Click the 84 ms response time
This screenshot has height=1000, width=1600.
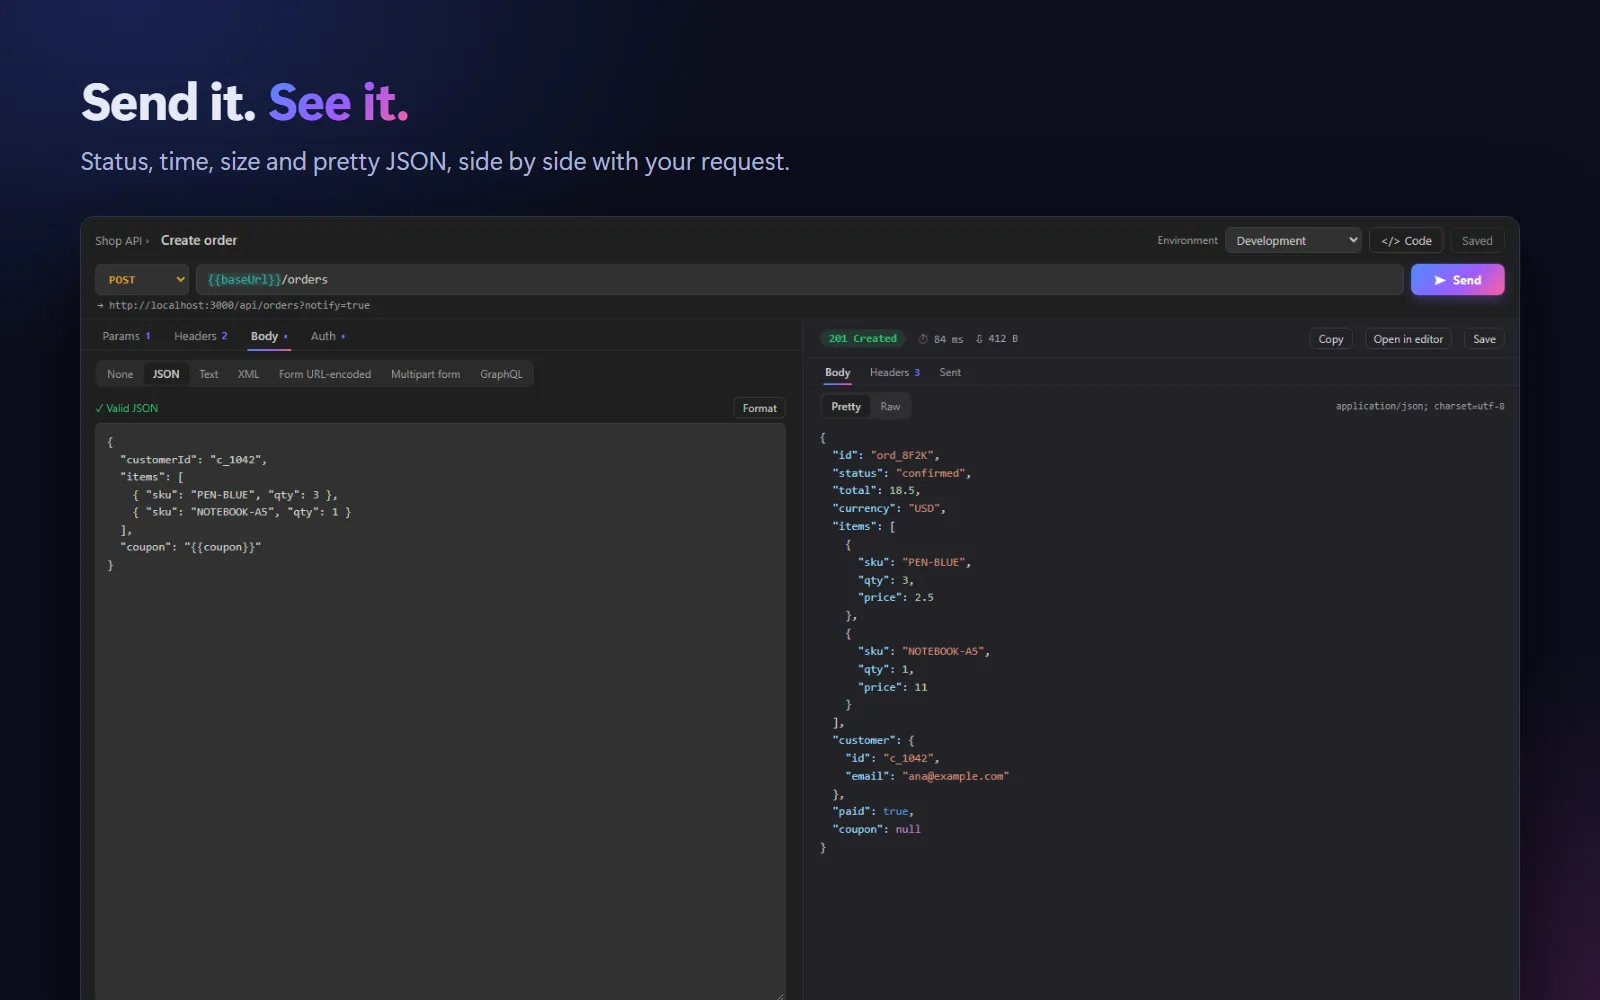(x=941, y=339)
